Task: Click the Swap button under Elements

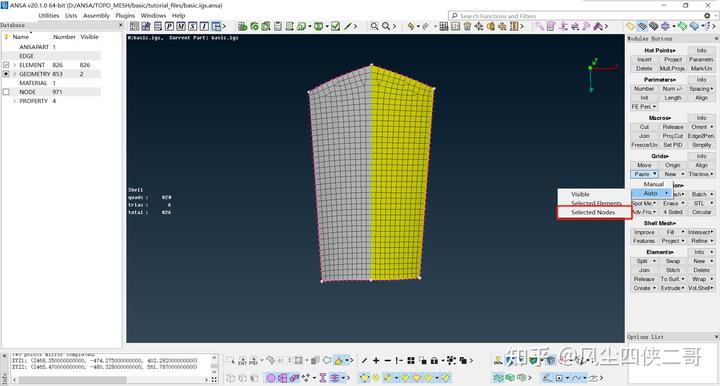Action: pyautogui.click(x=673, y=261)
